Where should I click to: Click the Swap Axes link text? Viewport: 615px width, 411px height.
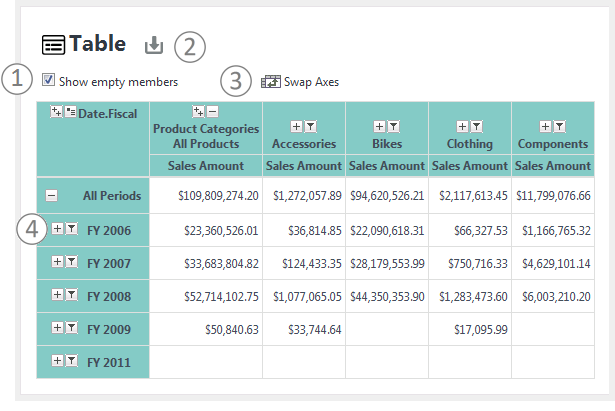[311, 82]
